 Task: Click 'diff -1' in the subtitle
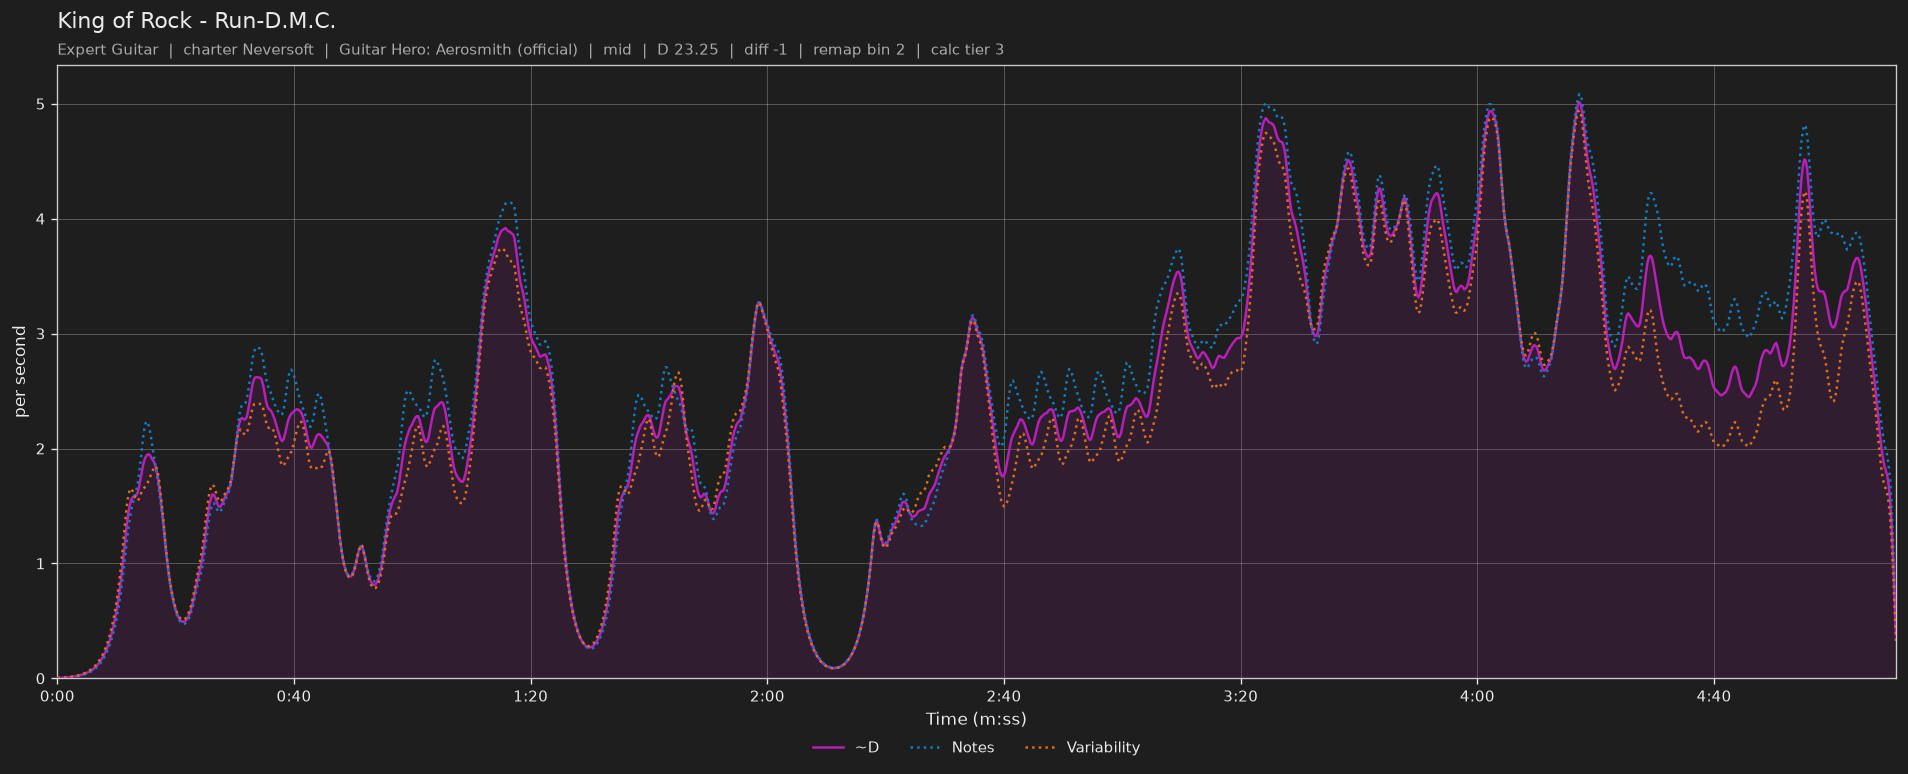tap(765, 49)
